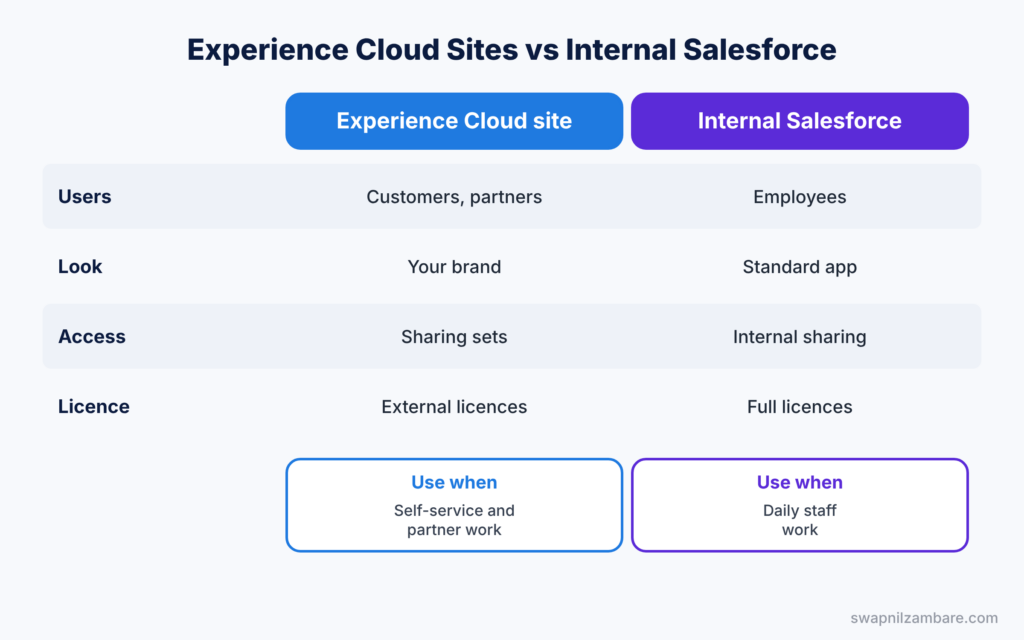
Task: Click the 'Customers, partners' cell
Action: pos(454,197)
